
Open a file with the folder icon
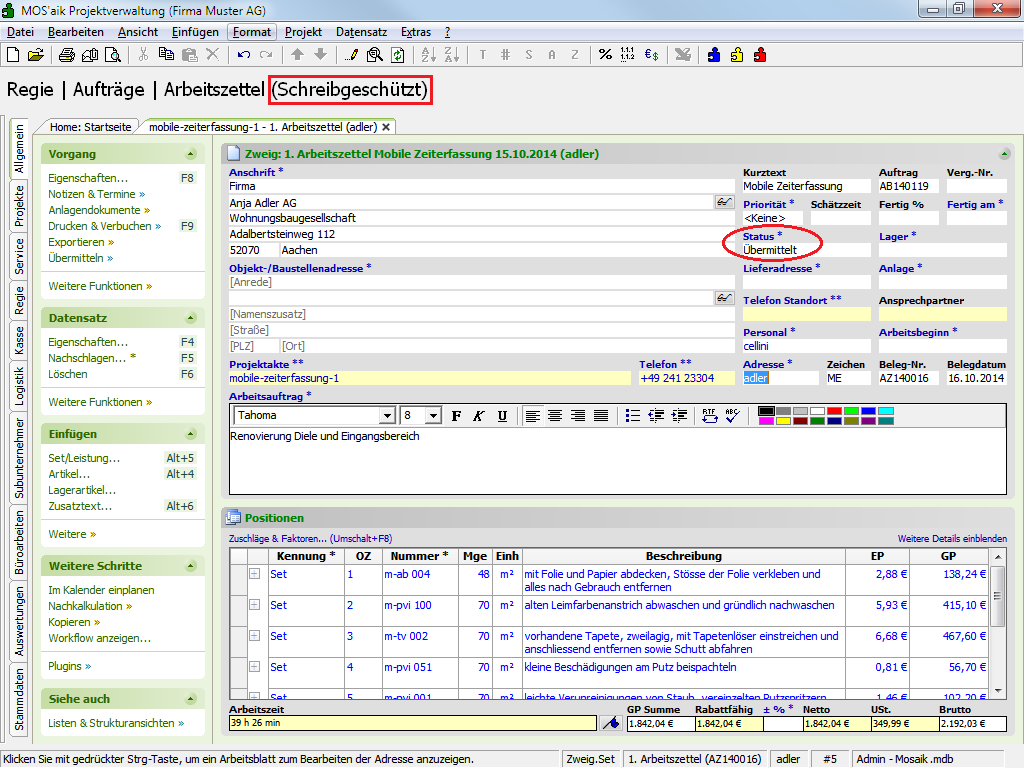pos(35,55)
